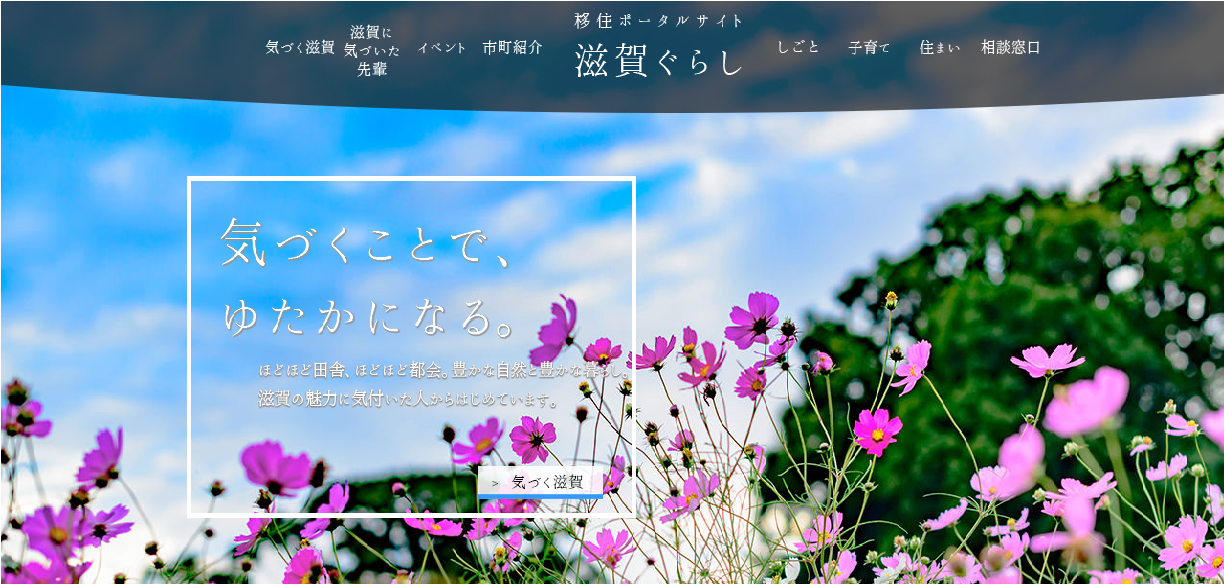Open the 市町紹介 navigation link

click(x=512, y=47)
